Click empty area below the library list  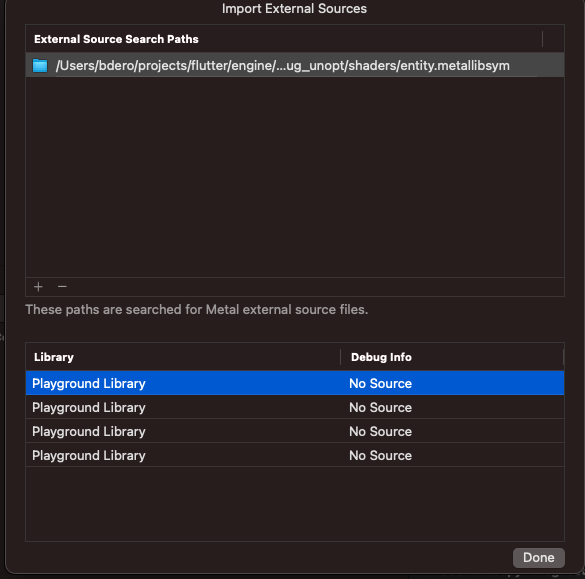click(295, 504)
